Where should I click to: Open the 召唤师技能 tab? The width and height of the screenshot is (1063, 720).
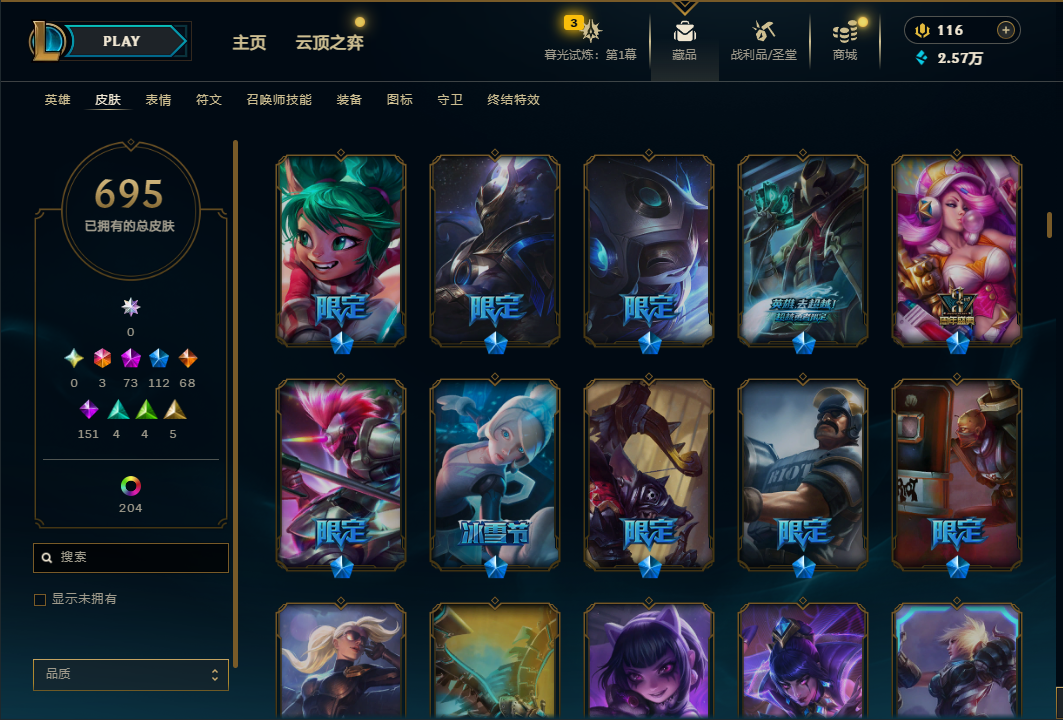(279, 100)
